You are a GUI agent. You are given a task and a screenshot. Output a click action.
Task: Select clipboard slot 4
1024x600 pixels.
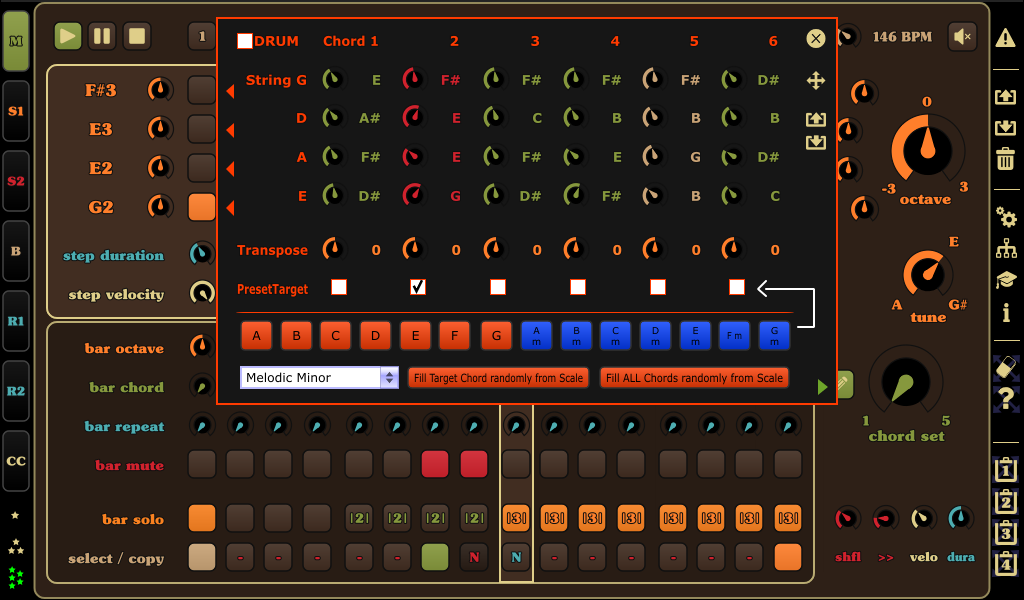1006,563
